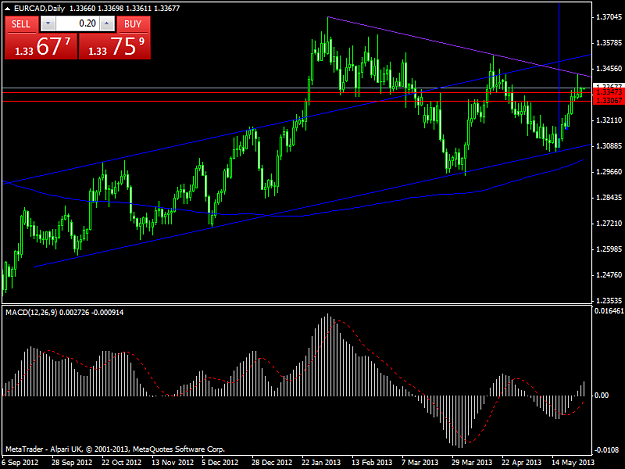Click the 1.34560 price axis label

coord(609,69)
